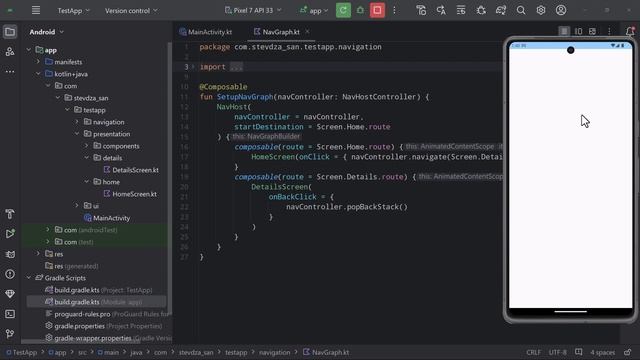Open App Quality Insights gem icon
The width and height of the screenshot is (640, 360).
click(x=10, y=293)
